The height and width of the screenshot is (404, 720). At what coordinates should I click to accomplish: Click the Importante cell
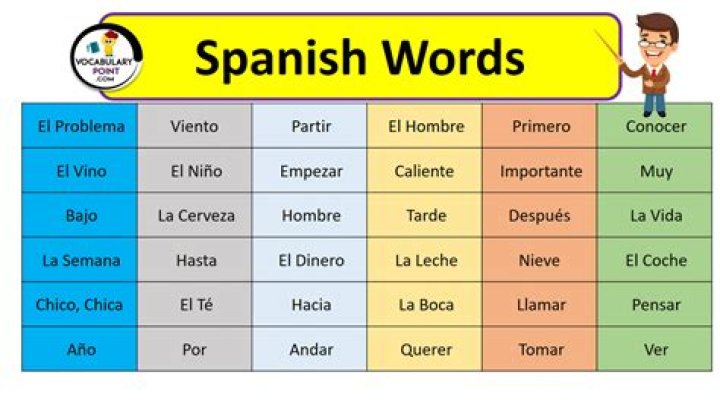point(541,171)
